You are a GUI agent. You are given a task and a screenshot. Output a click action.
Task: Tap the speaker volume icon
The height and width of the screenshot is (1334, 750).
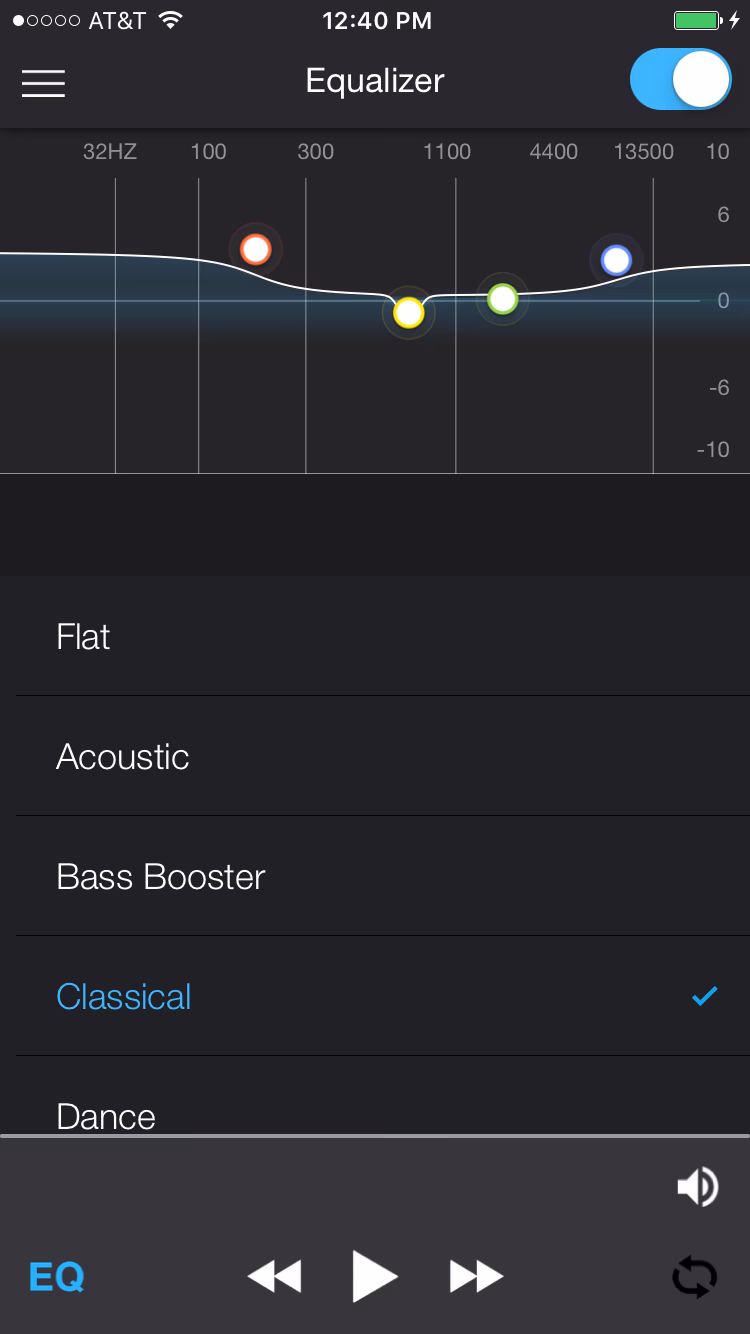[x=698, y=1187]
